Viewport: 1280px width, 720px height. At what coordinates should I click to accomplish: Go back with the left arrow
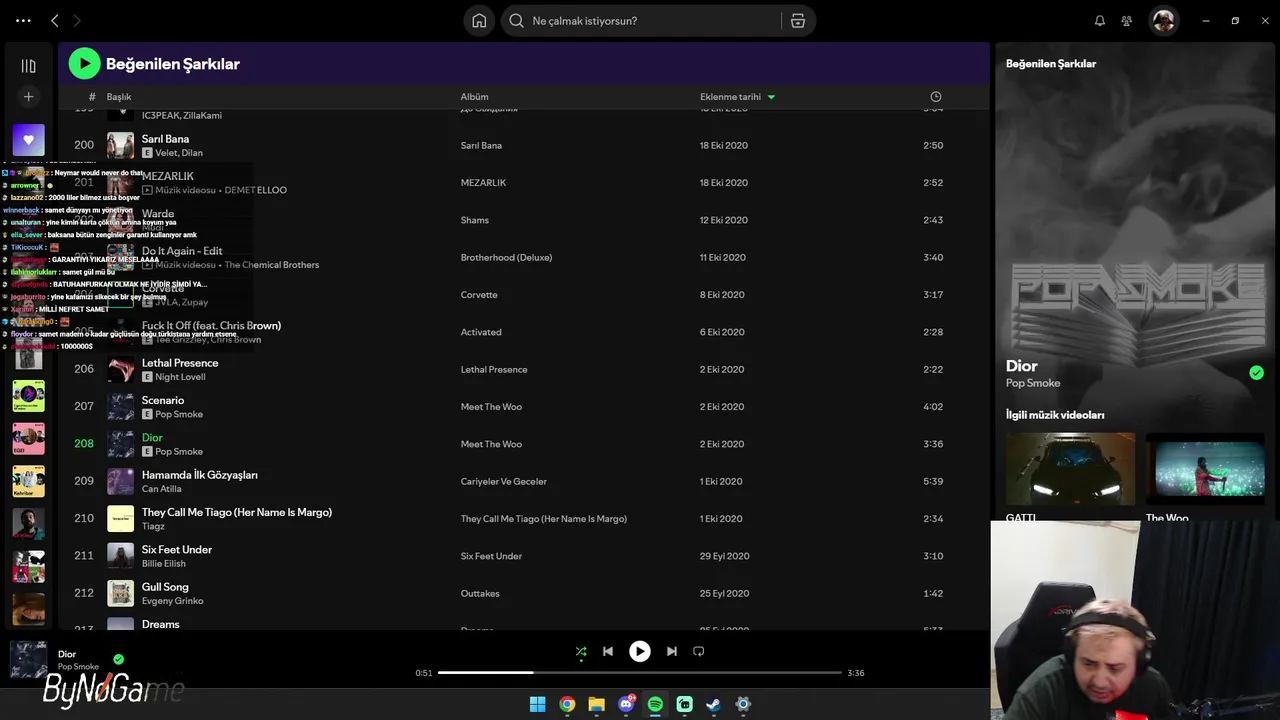click(x=55, y=20)
